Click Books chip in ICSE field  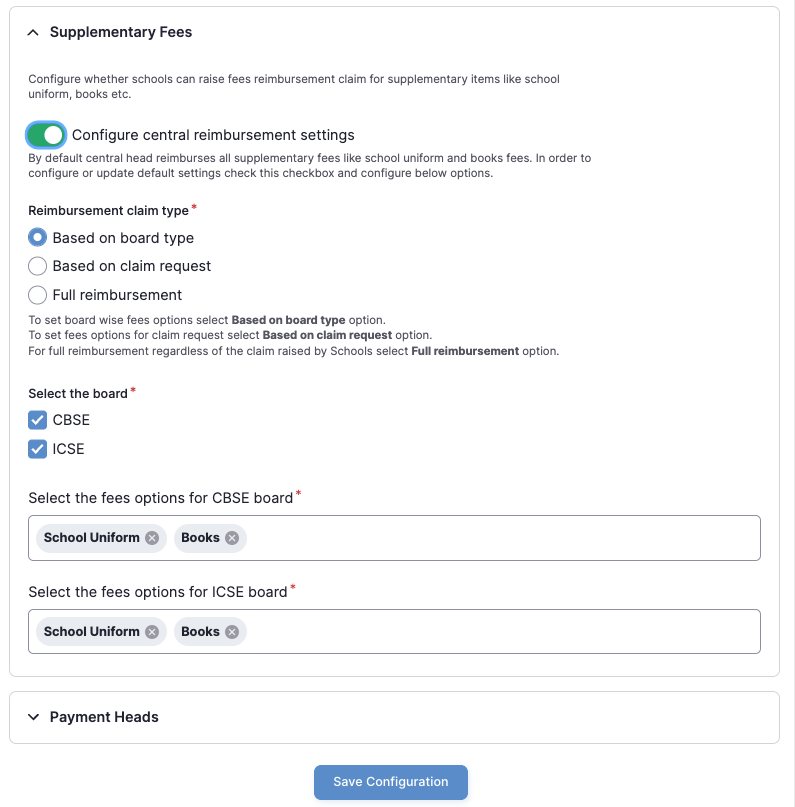point(200,632)
